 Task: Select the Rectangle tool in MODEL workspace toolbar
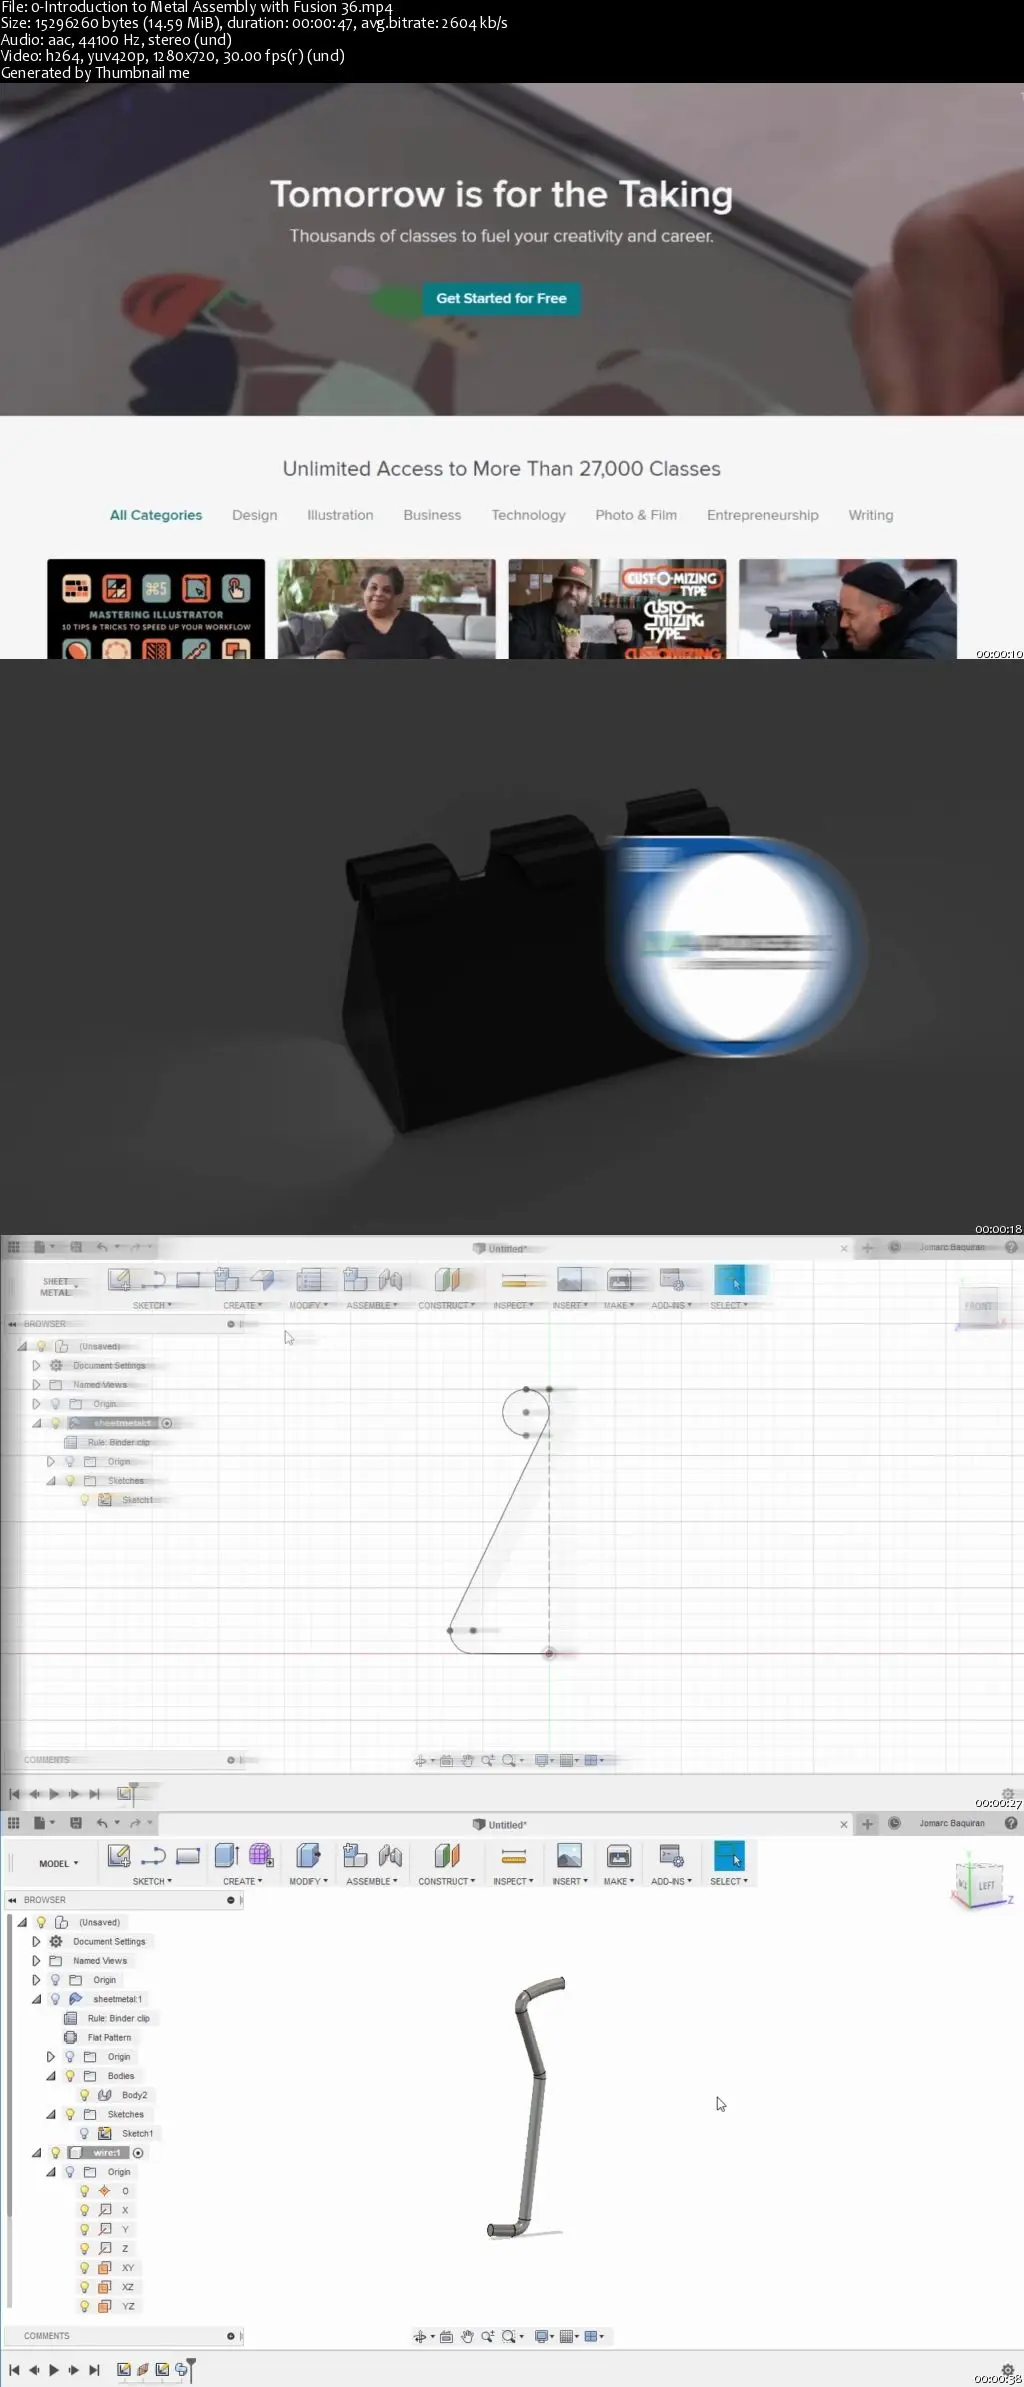click(x=188, y=1856)
